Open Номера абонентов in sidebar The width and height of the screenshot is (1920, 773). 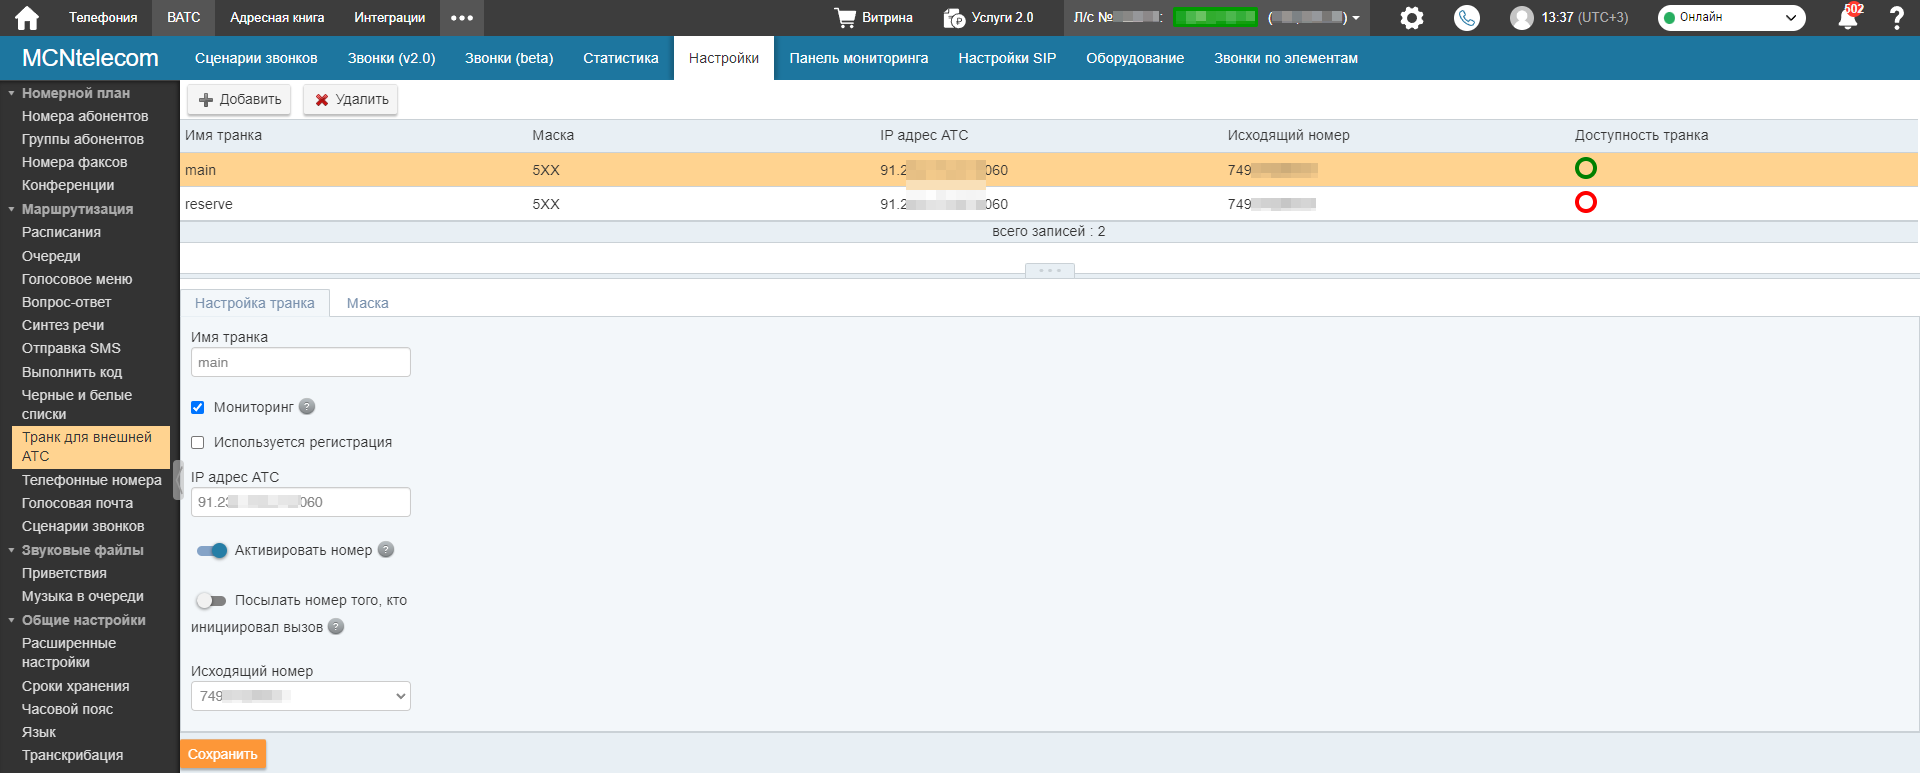click(x=85, y=116)
